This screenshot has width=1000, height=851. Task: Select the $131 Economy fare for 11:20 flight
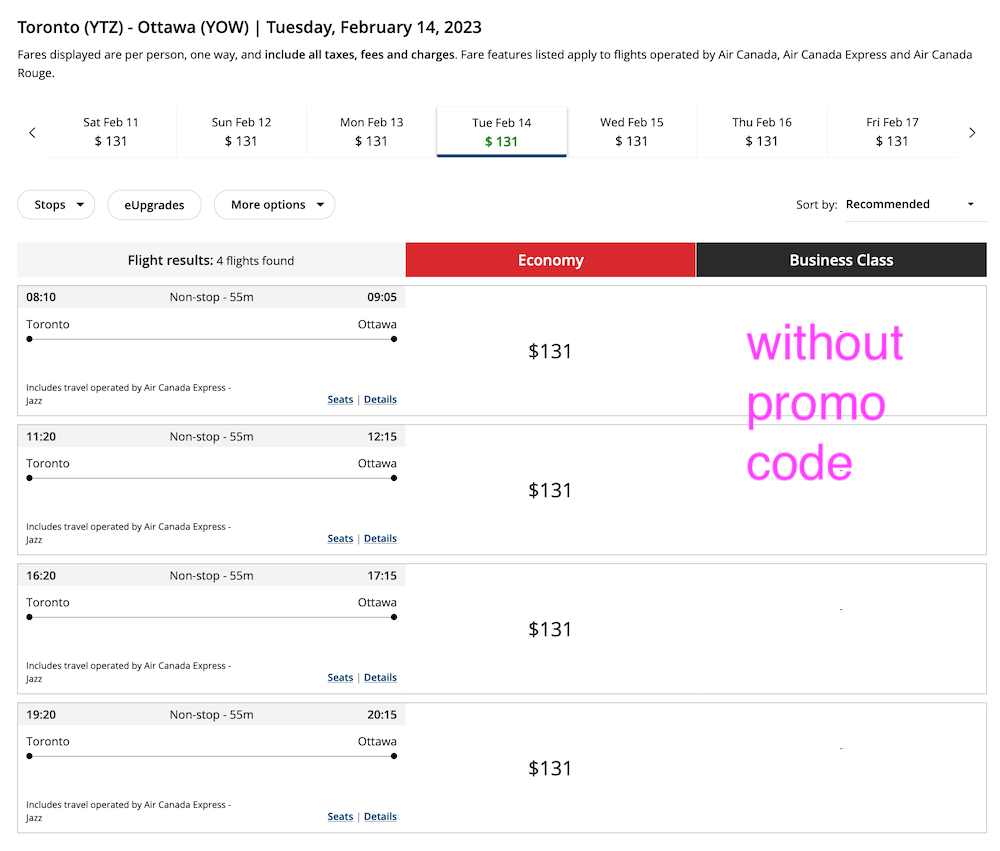550,490
